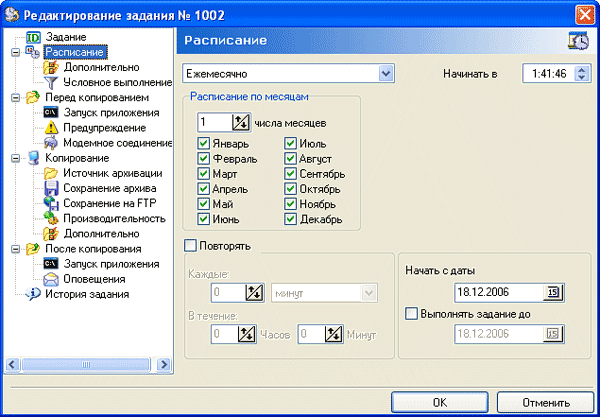This screenshot has width=600, height=417.
Task: Toggle the Ноябрь month checkbox
Action: [290, 204]
